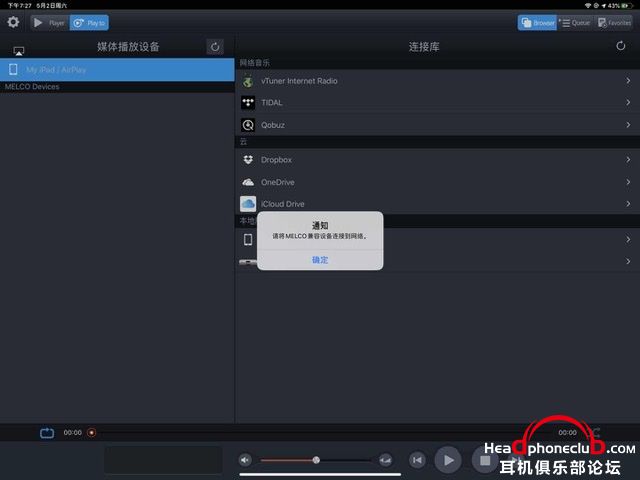Expand the local iPad device row chevron
This screenshot has width=640, height=480.
click(x=628, y=239)
